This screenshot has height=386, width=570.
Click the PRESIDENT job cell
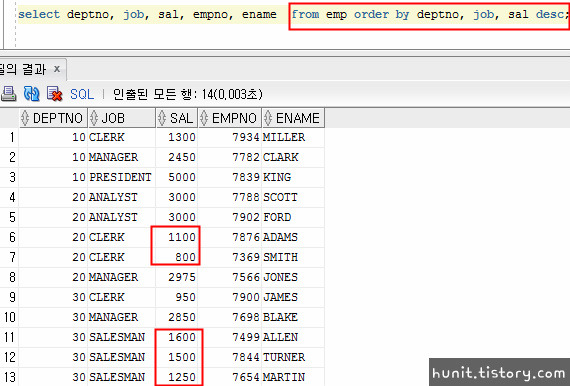tap(121, 177)
